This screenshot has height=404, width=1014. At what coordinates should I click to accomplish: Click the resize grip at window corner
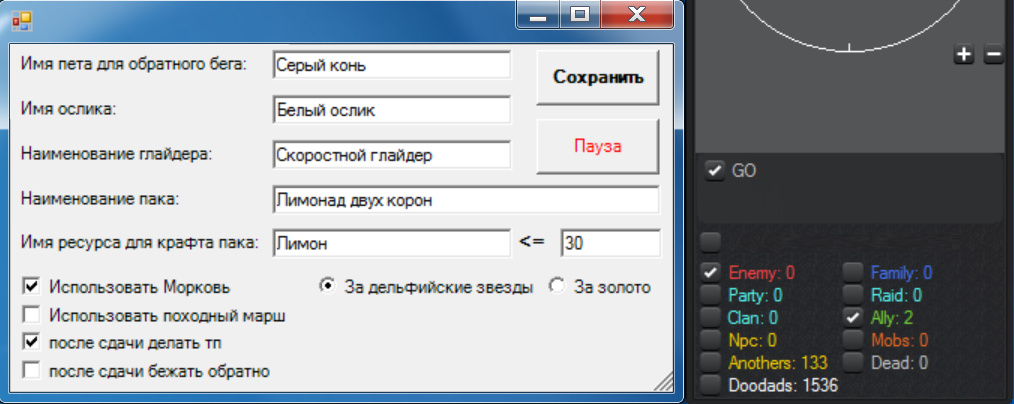tap(663, 381)
